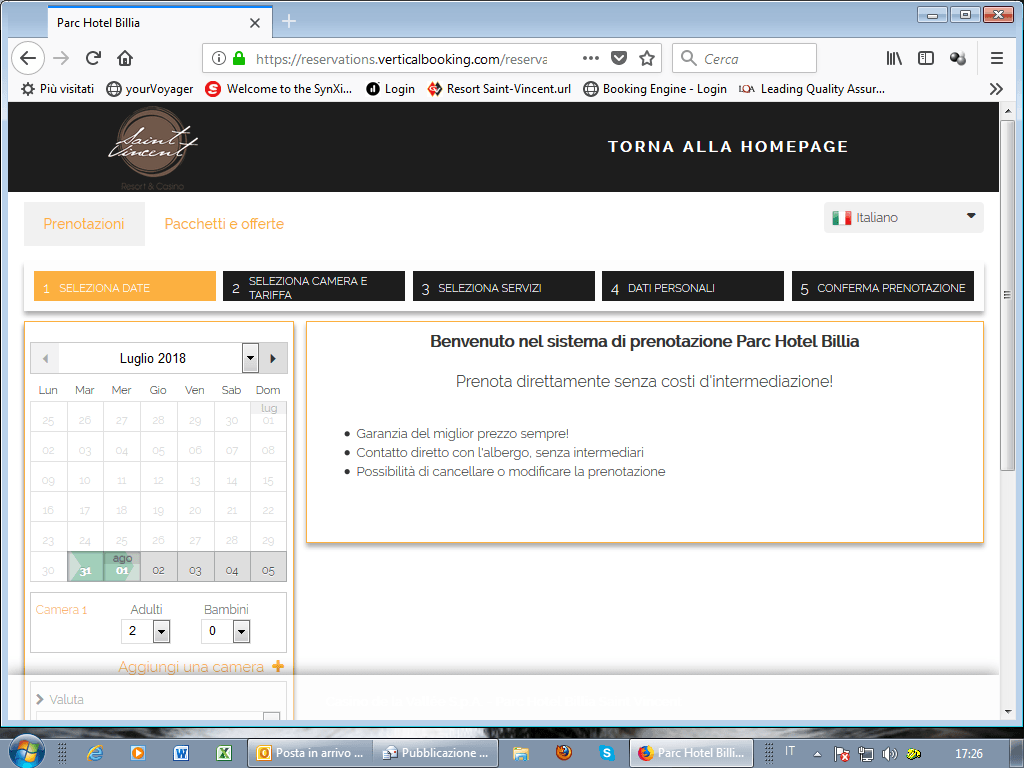Go to next month in calendar

(x=273, y=358)
